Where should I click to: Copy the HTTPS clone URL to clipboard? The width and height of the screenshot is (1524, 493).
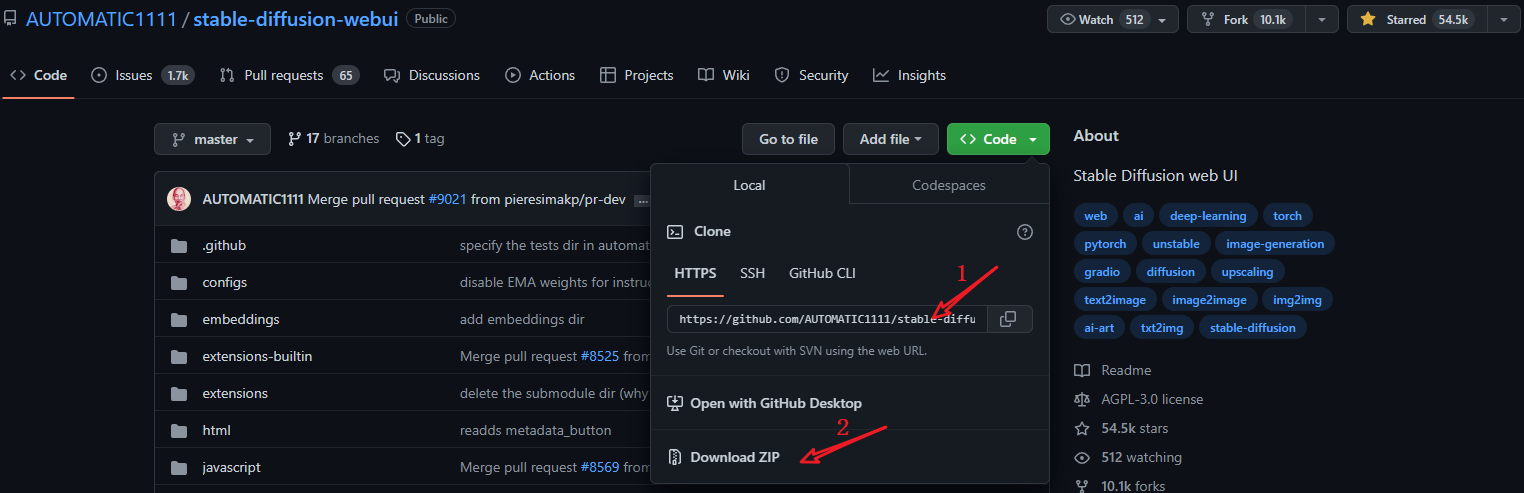pos(1009,319)
